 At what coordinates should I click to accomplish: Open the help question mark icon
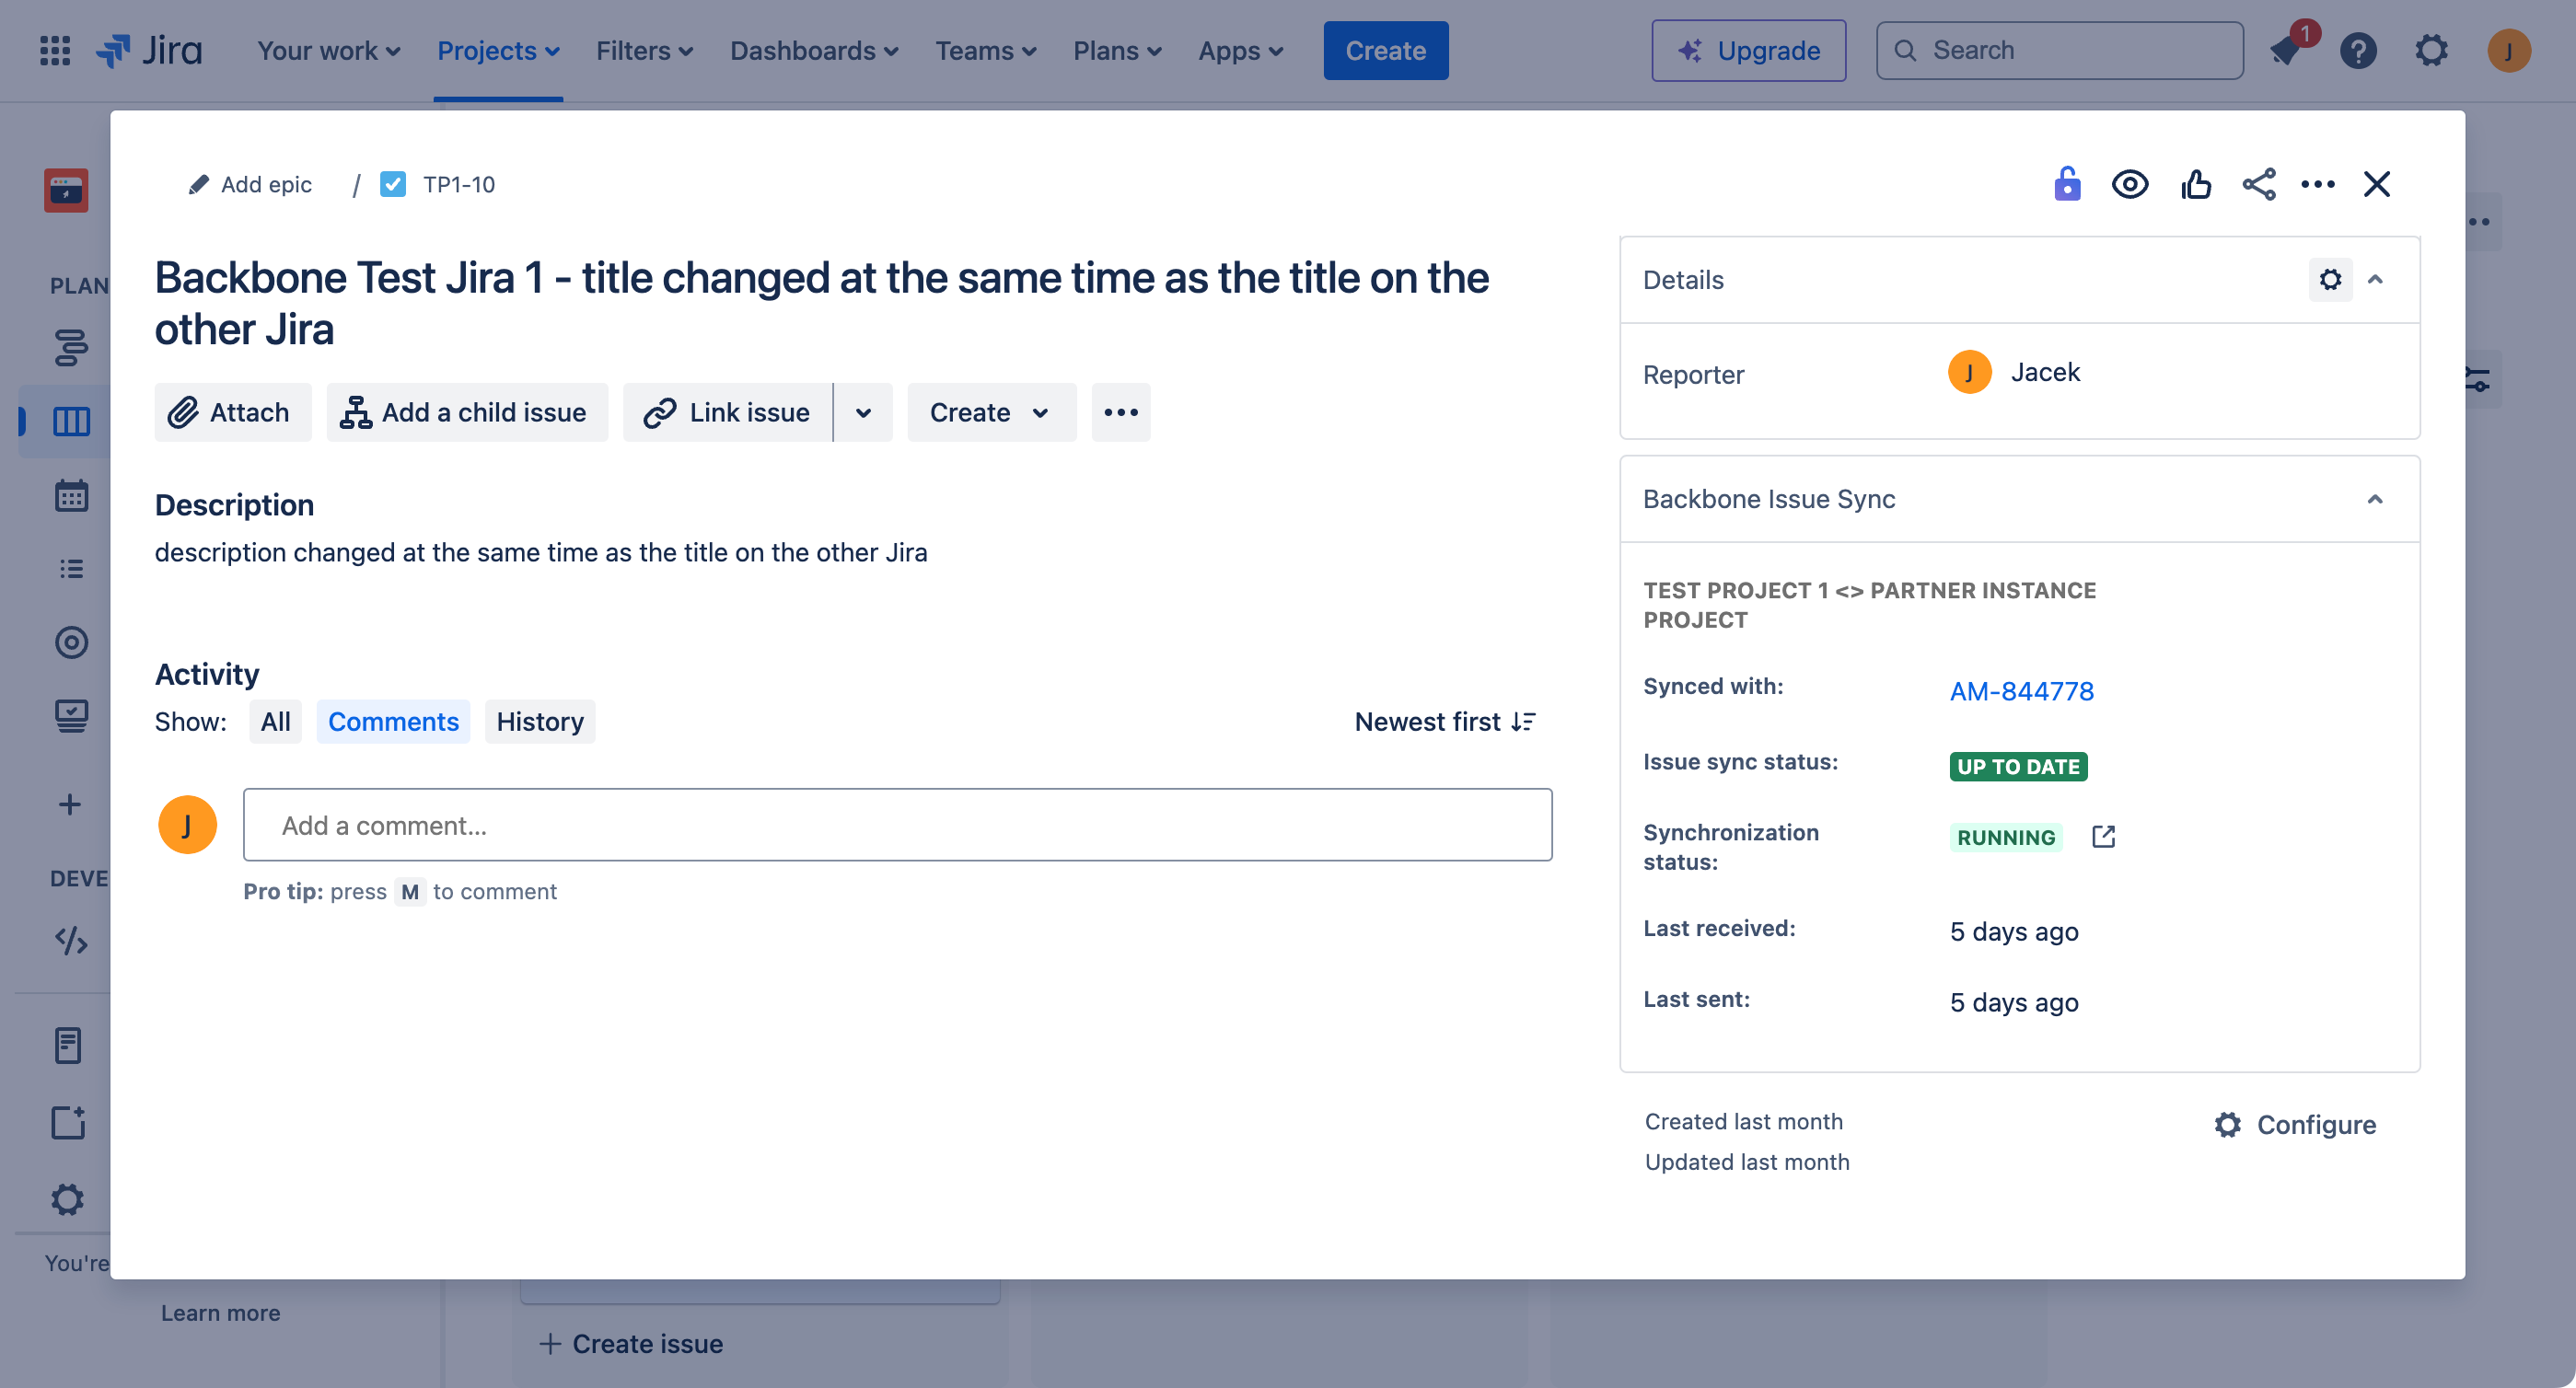(2358, 50)
